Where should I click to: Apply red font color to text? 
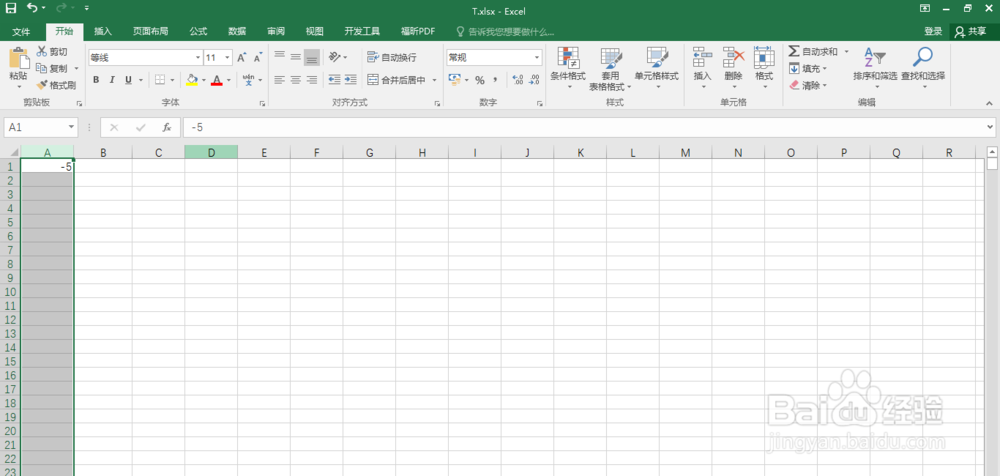click(x=216, y=80)
